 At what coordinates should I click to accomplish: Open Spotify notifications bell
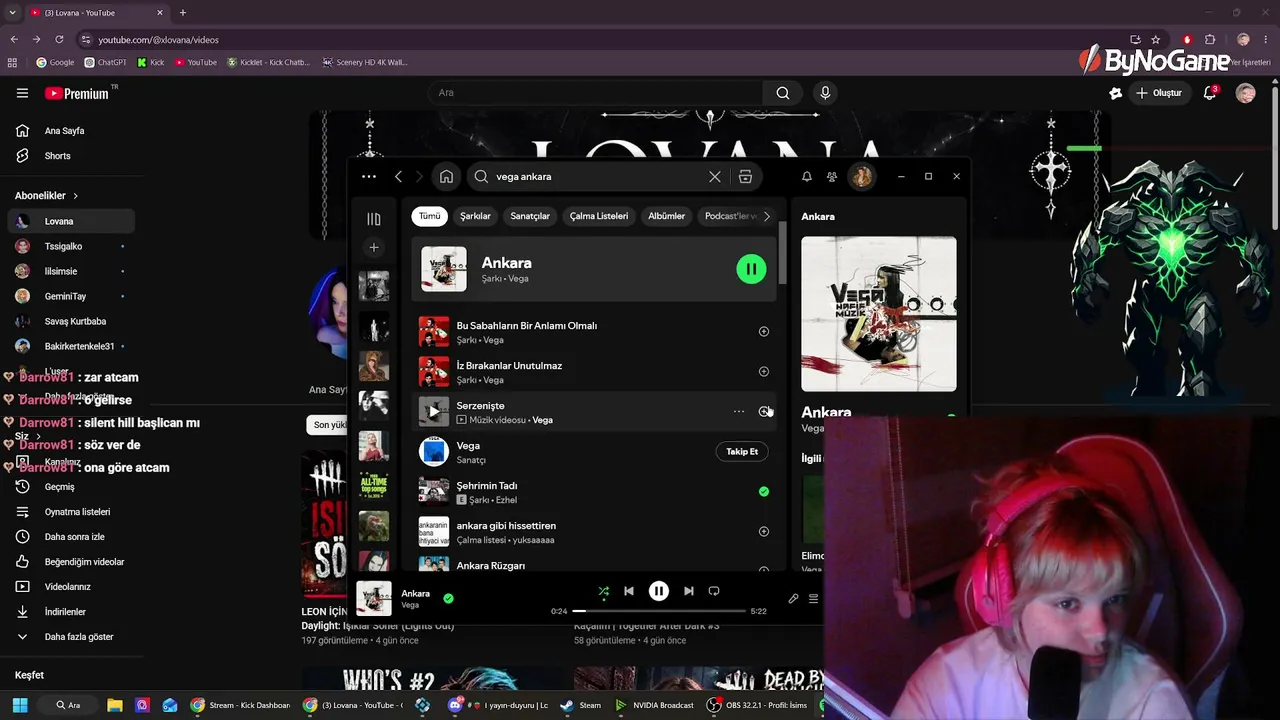tap(807, 177)
